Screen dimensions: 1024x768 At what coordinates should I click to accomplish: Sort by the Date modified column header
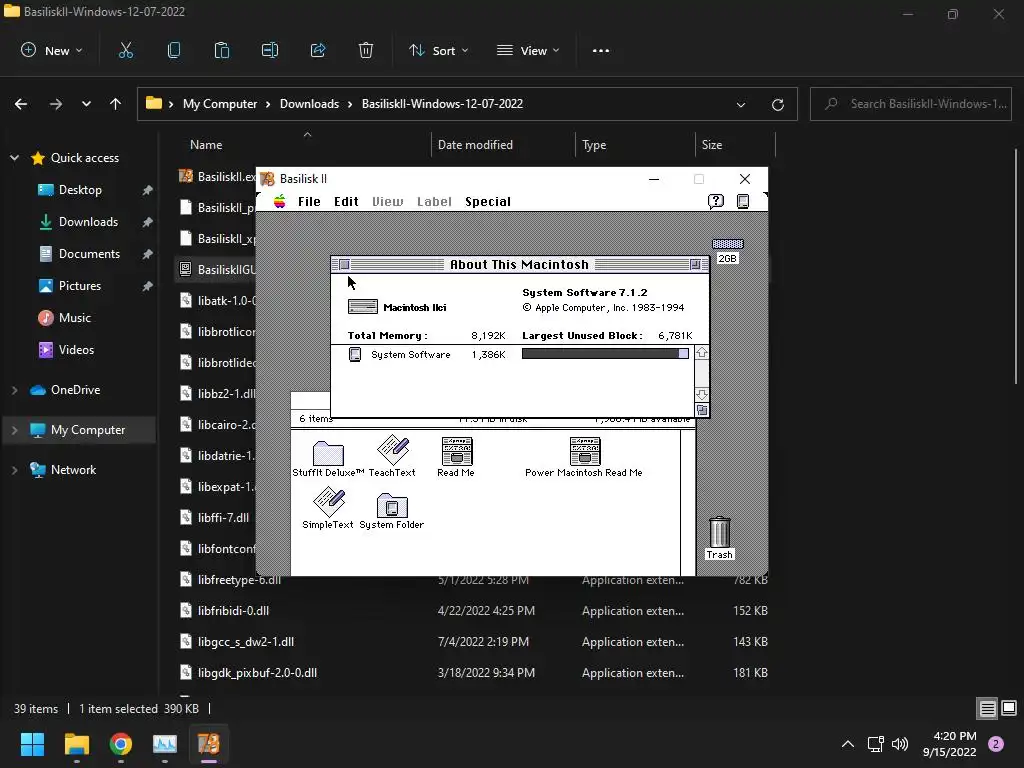click(x=475, y=145)
